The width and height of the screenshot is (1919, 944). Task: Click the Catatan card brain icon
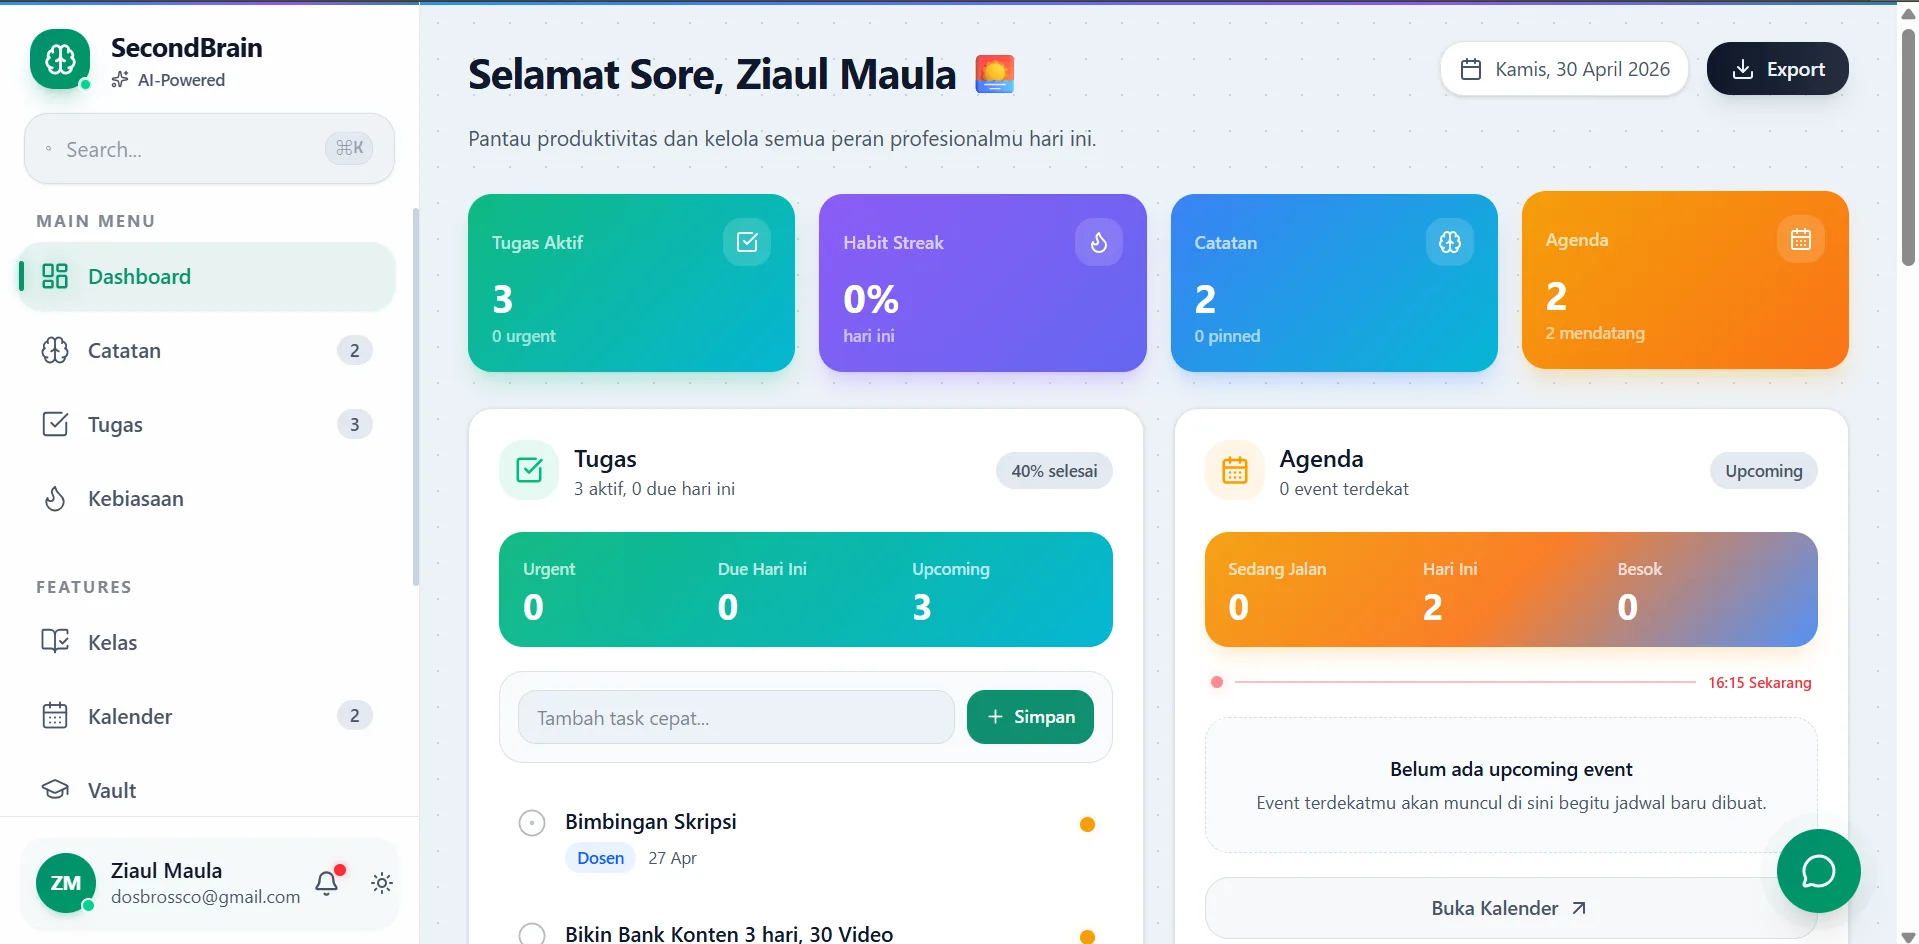pyautogui.click(x=1449, y=242)
